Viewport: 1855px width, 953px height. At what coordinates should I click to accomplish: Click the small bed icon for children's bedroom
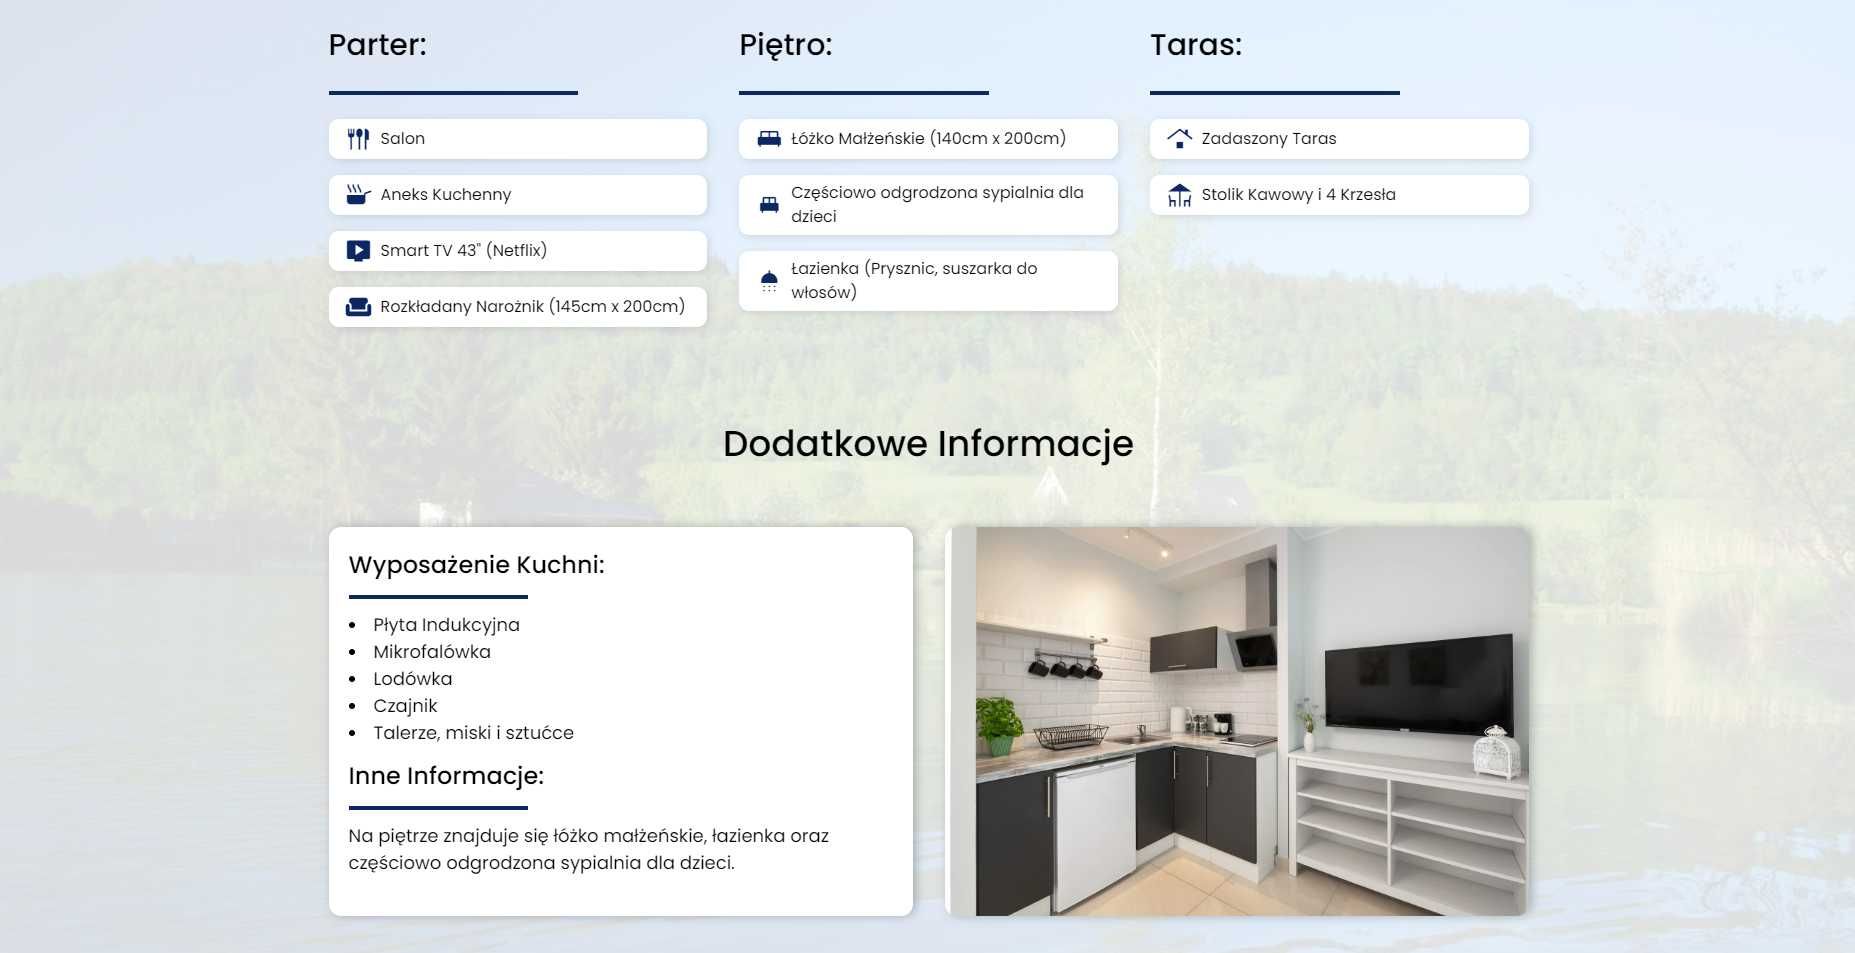(769, 205)
